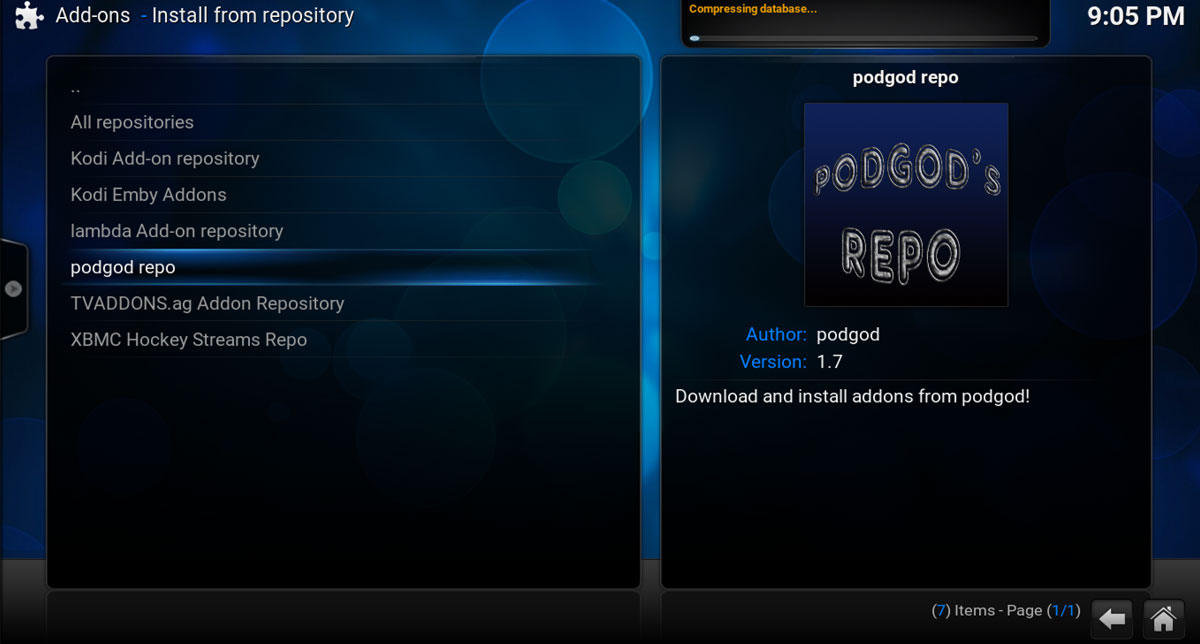1200x644 pixels.
Task: Open lambda Add-on repository
Action: click(343, 231)
